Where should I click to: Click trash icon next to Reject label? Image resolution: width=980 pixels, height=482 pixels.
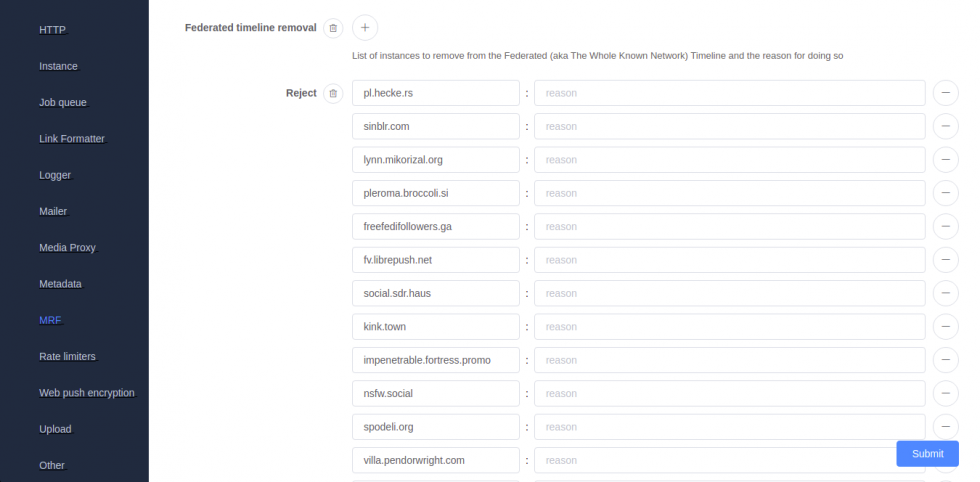(x=334, y=93)
